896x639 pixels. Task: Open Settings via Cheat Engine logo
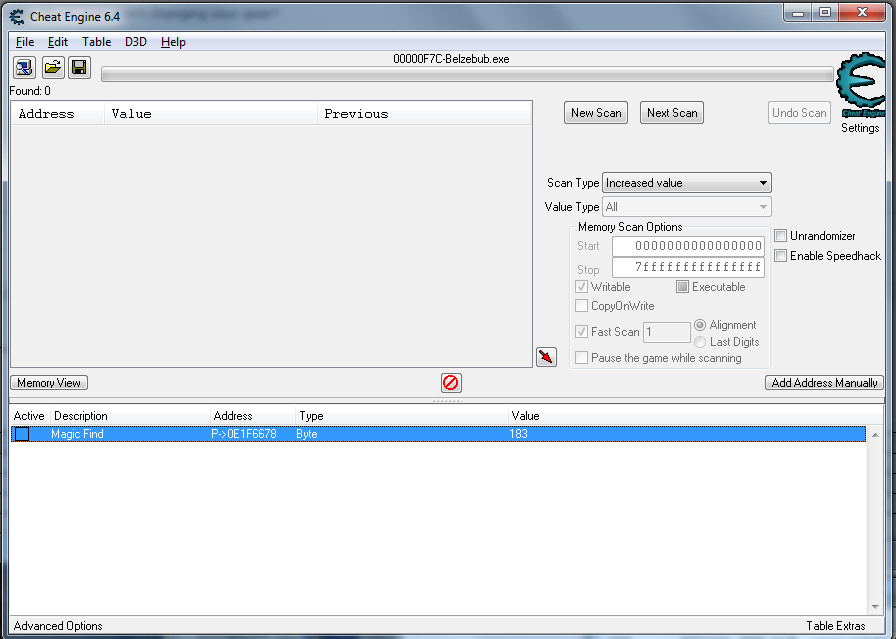click(861, 85)
